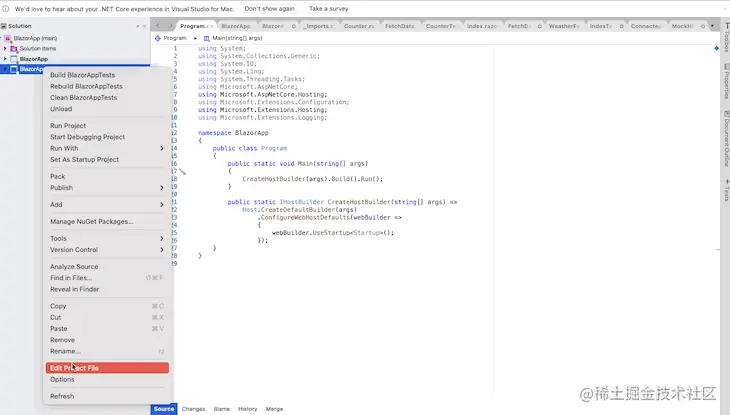Click the breadcrumb arrow after Program
The width and height of the screenshot is (730, 415).
(x=195, y=38)
